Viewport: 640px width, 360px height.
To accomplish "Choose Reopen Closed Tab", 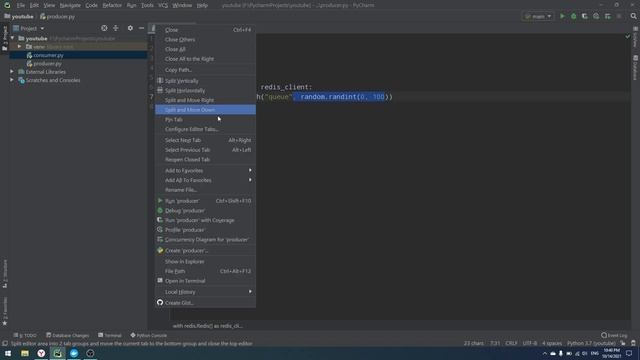I will pyautogui.click(x=205, y=160).
